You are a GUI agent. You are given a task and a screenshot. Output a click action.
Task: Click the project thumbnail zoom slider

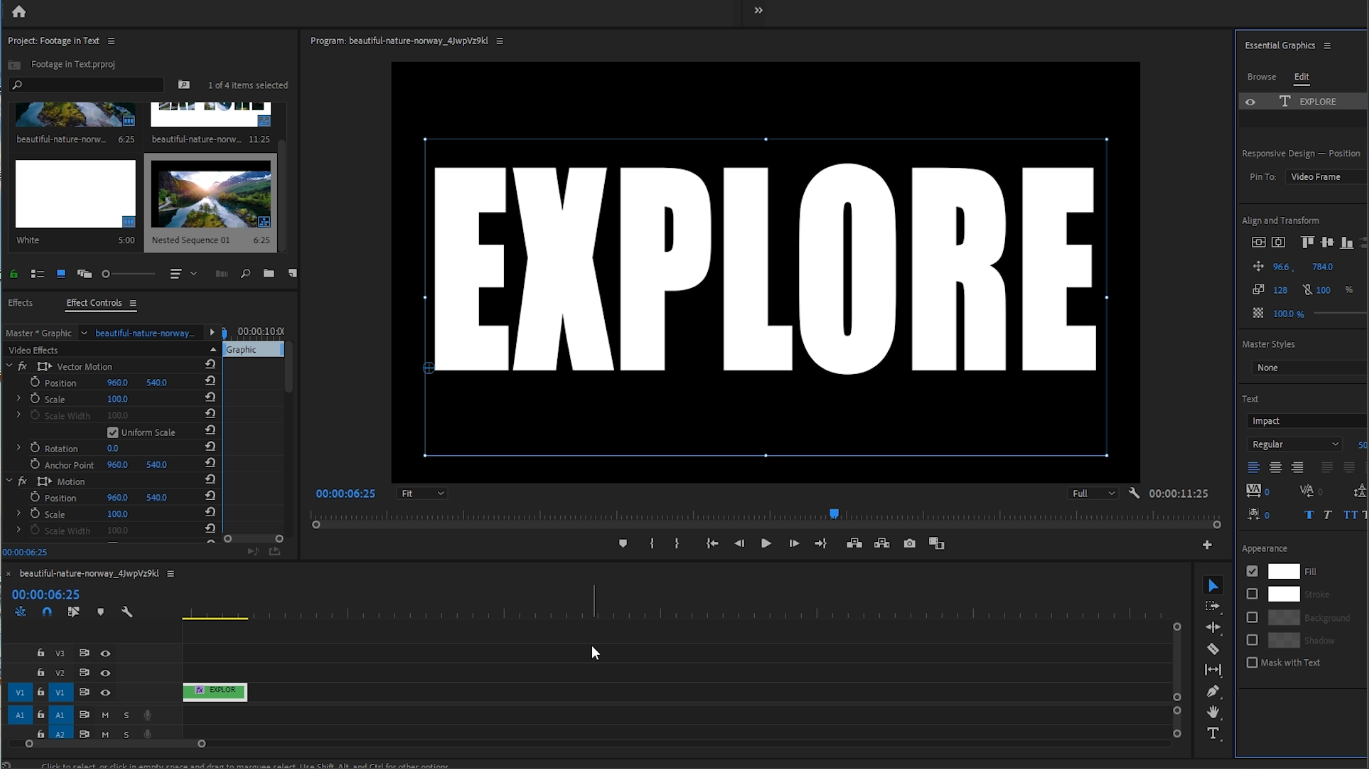tap(130, 274)
